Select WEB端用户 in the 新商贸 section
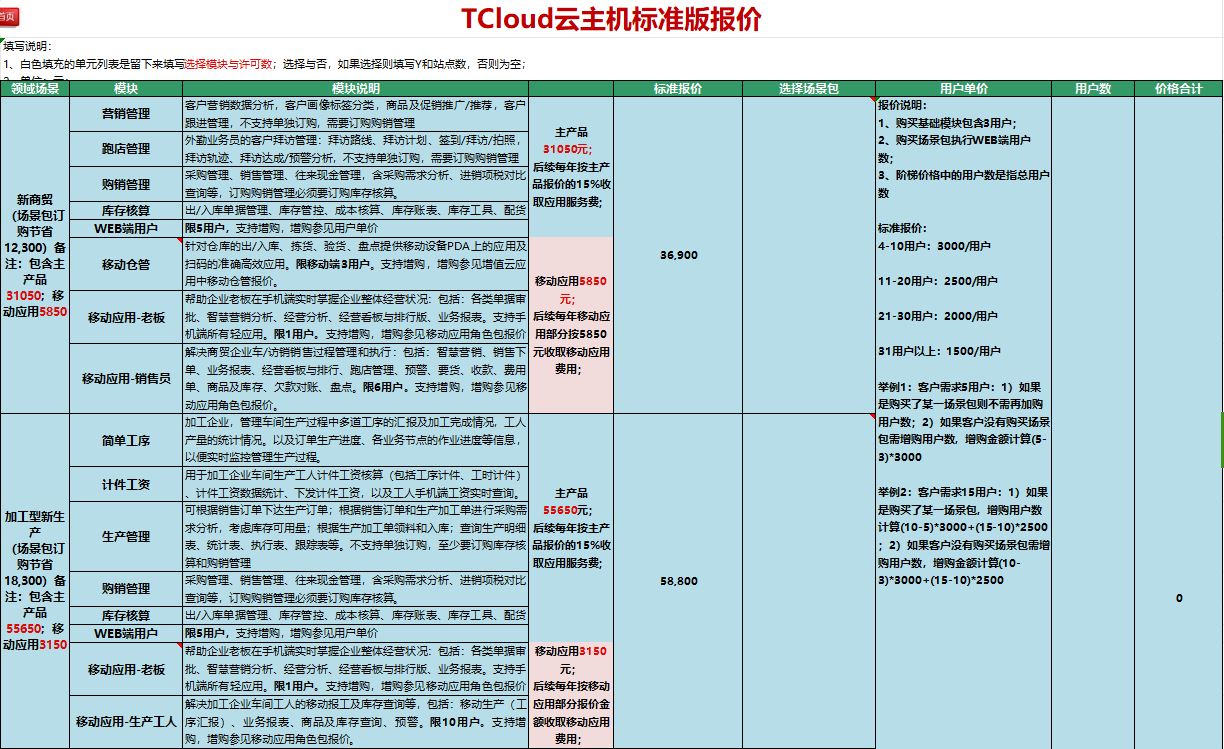Viewport: 1224px width, 749px height. click(x=126, y=229)
